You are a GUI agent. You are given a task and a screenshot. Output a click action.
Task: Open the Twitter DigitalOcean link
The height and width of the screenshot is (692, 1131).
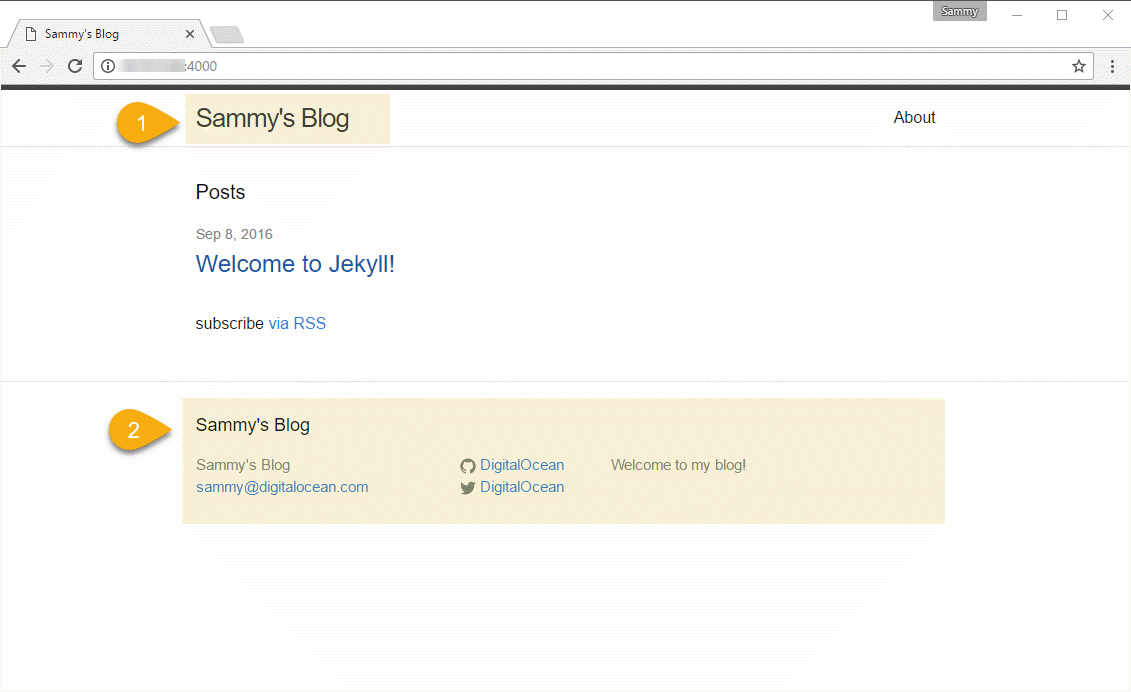522,487
